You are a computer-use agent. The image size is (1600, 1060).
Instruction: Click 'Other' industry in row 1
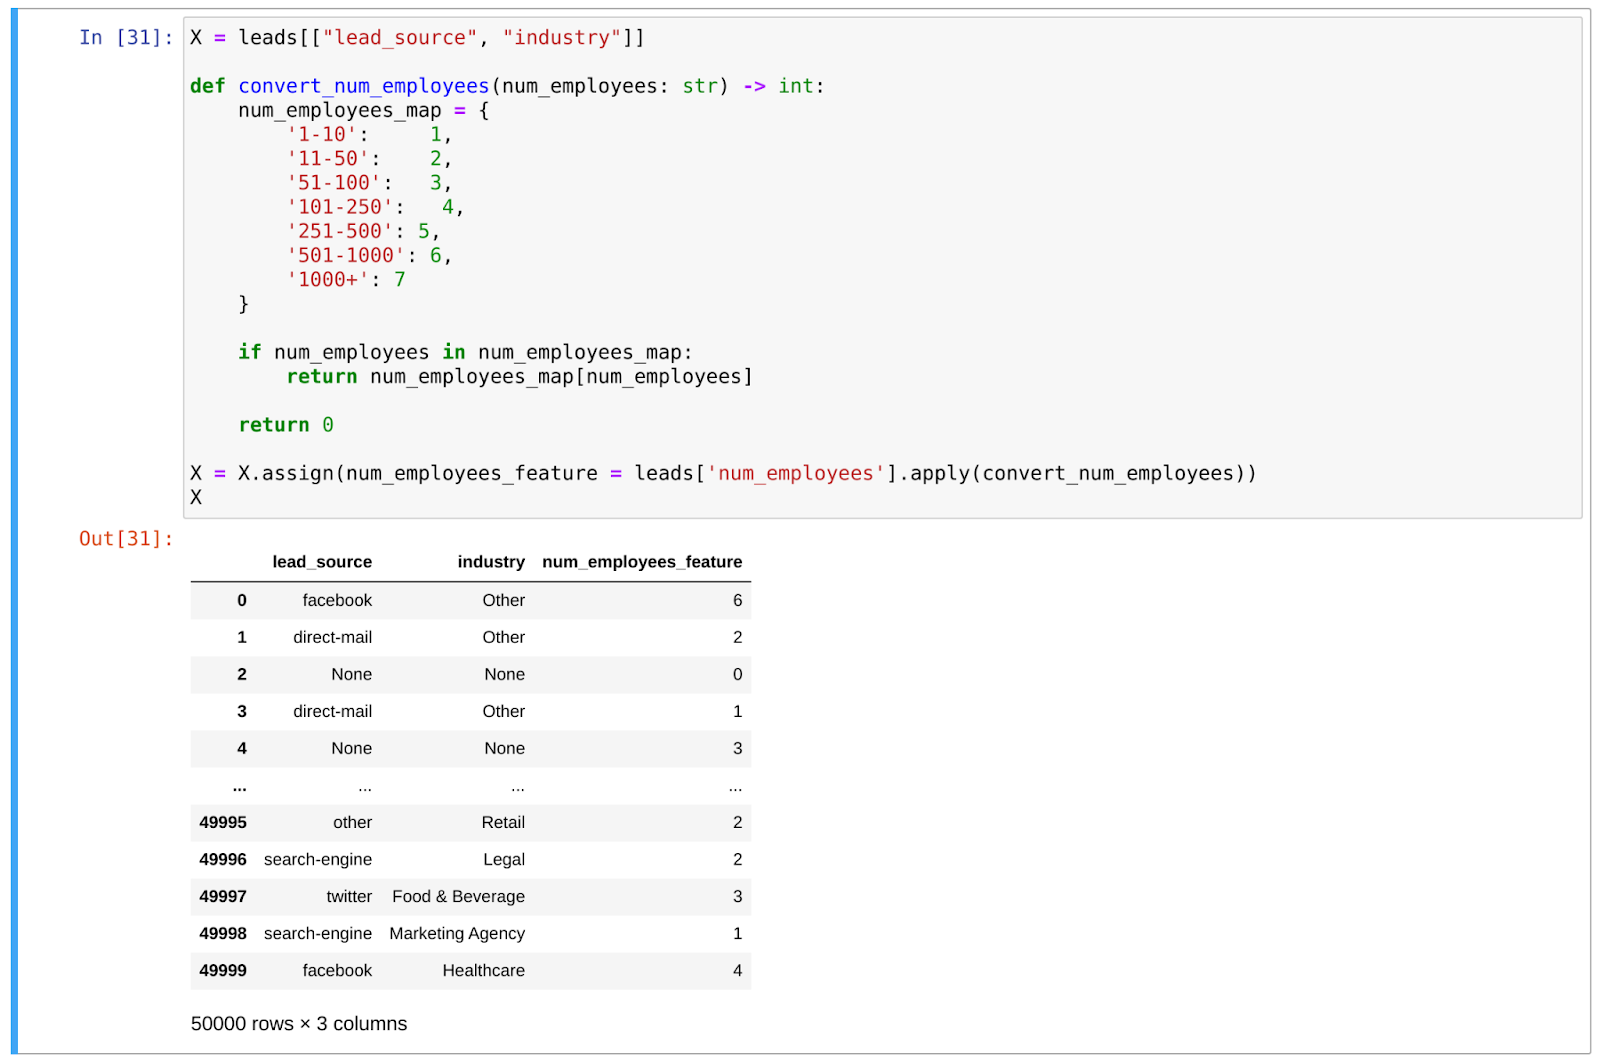[x=504, y=637]
